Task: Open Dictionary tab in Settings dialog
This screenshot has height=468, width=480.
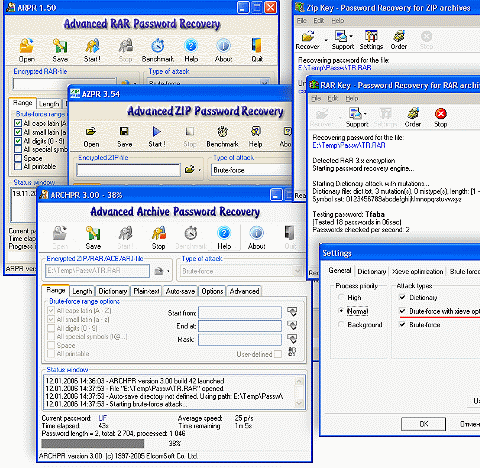Action: 372,271
